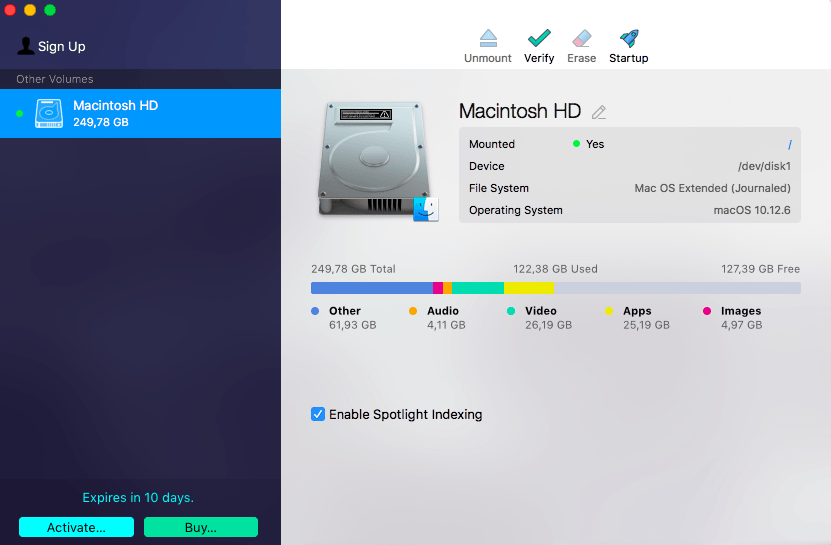Click the Other 61,93 GB value
Viewport: 831px width, 545px height.
click(x=352, y=325)
